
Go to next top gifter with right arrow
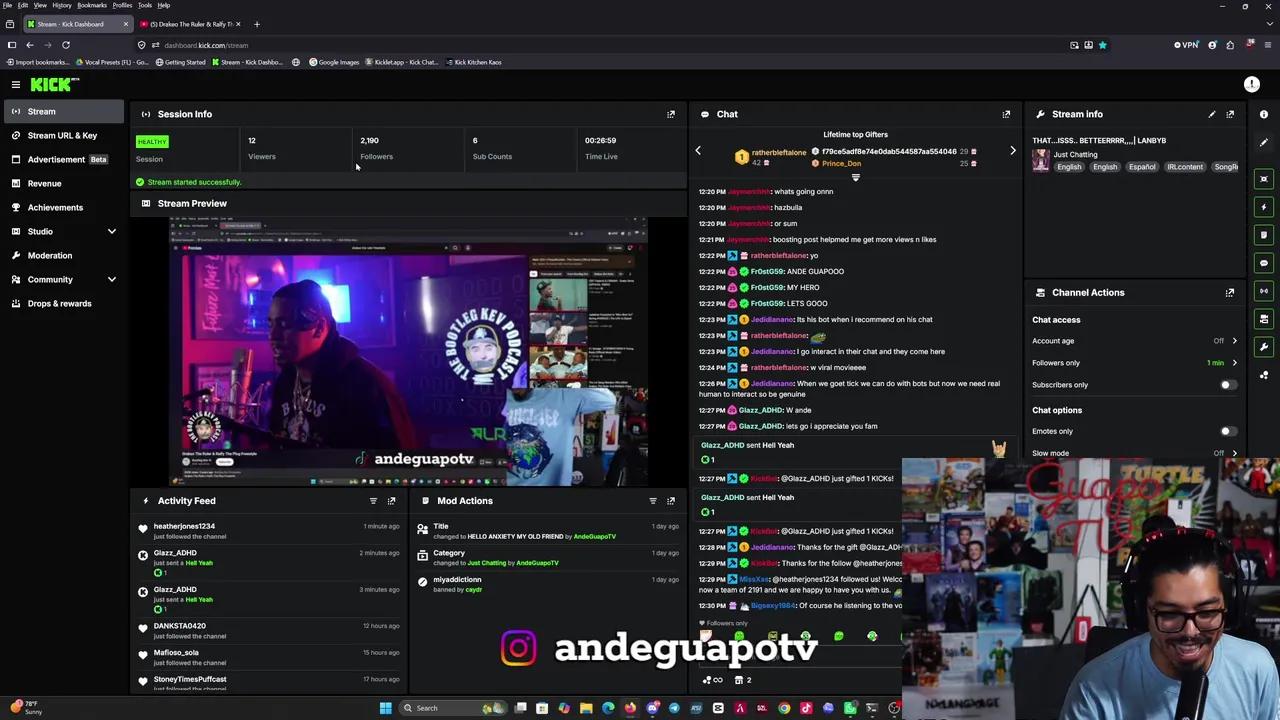pyautogui.click(x=1012, y=151)
